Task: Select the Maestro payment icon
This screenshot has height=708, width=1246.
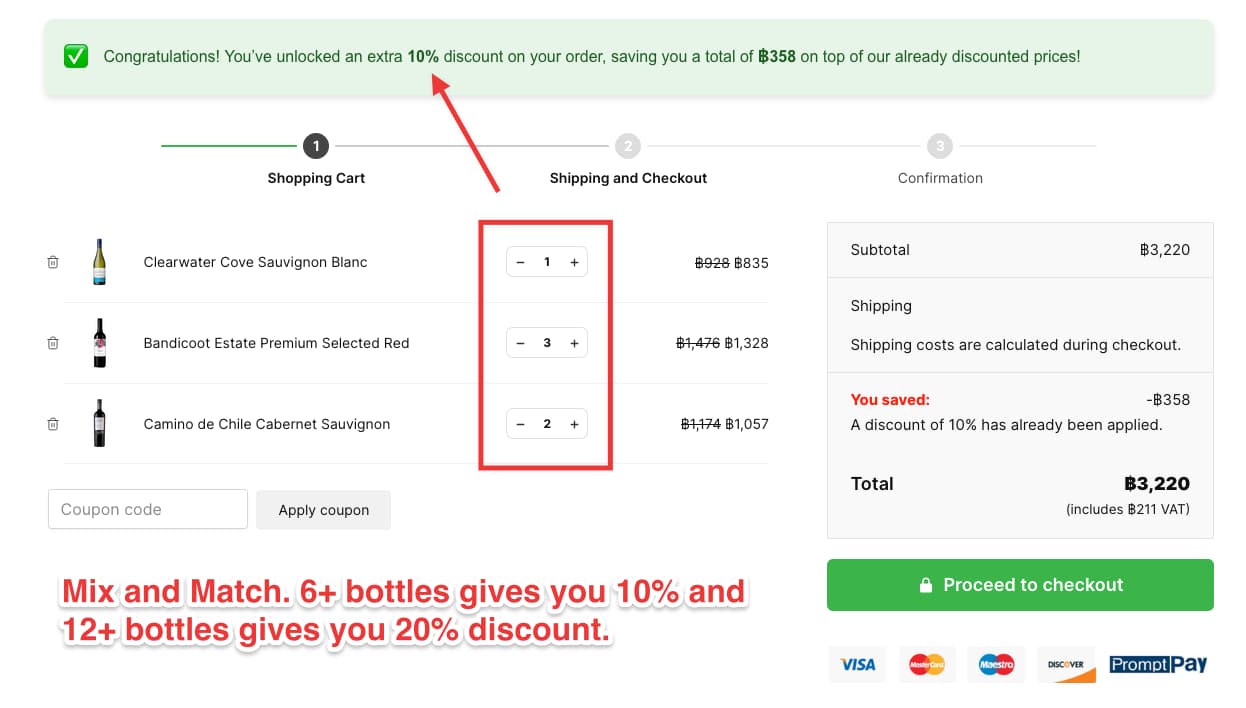Action: click(x=996, y=664)
